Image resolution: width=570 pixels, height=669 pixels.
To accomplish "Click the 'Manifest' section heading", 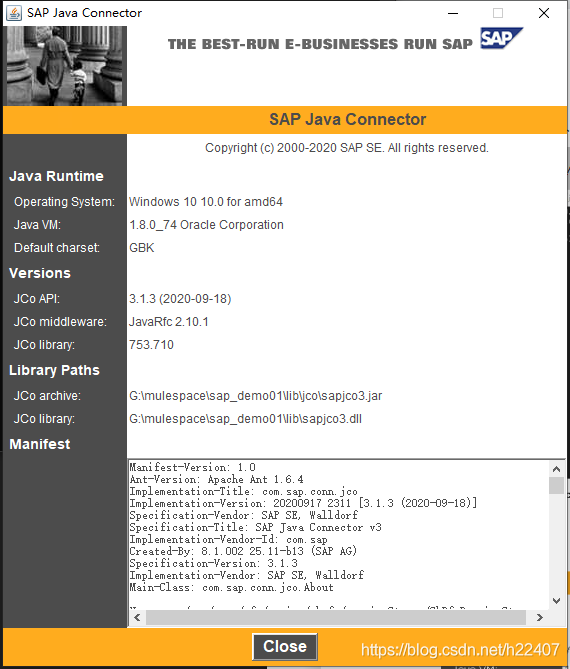I will pyautogui.click(x=40, y=444).
